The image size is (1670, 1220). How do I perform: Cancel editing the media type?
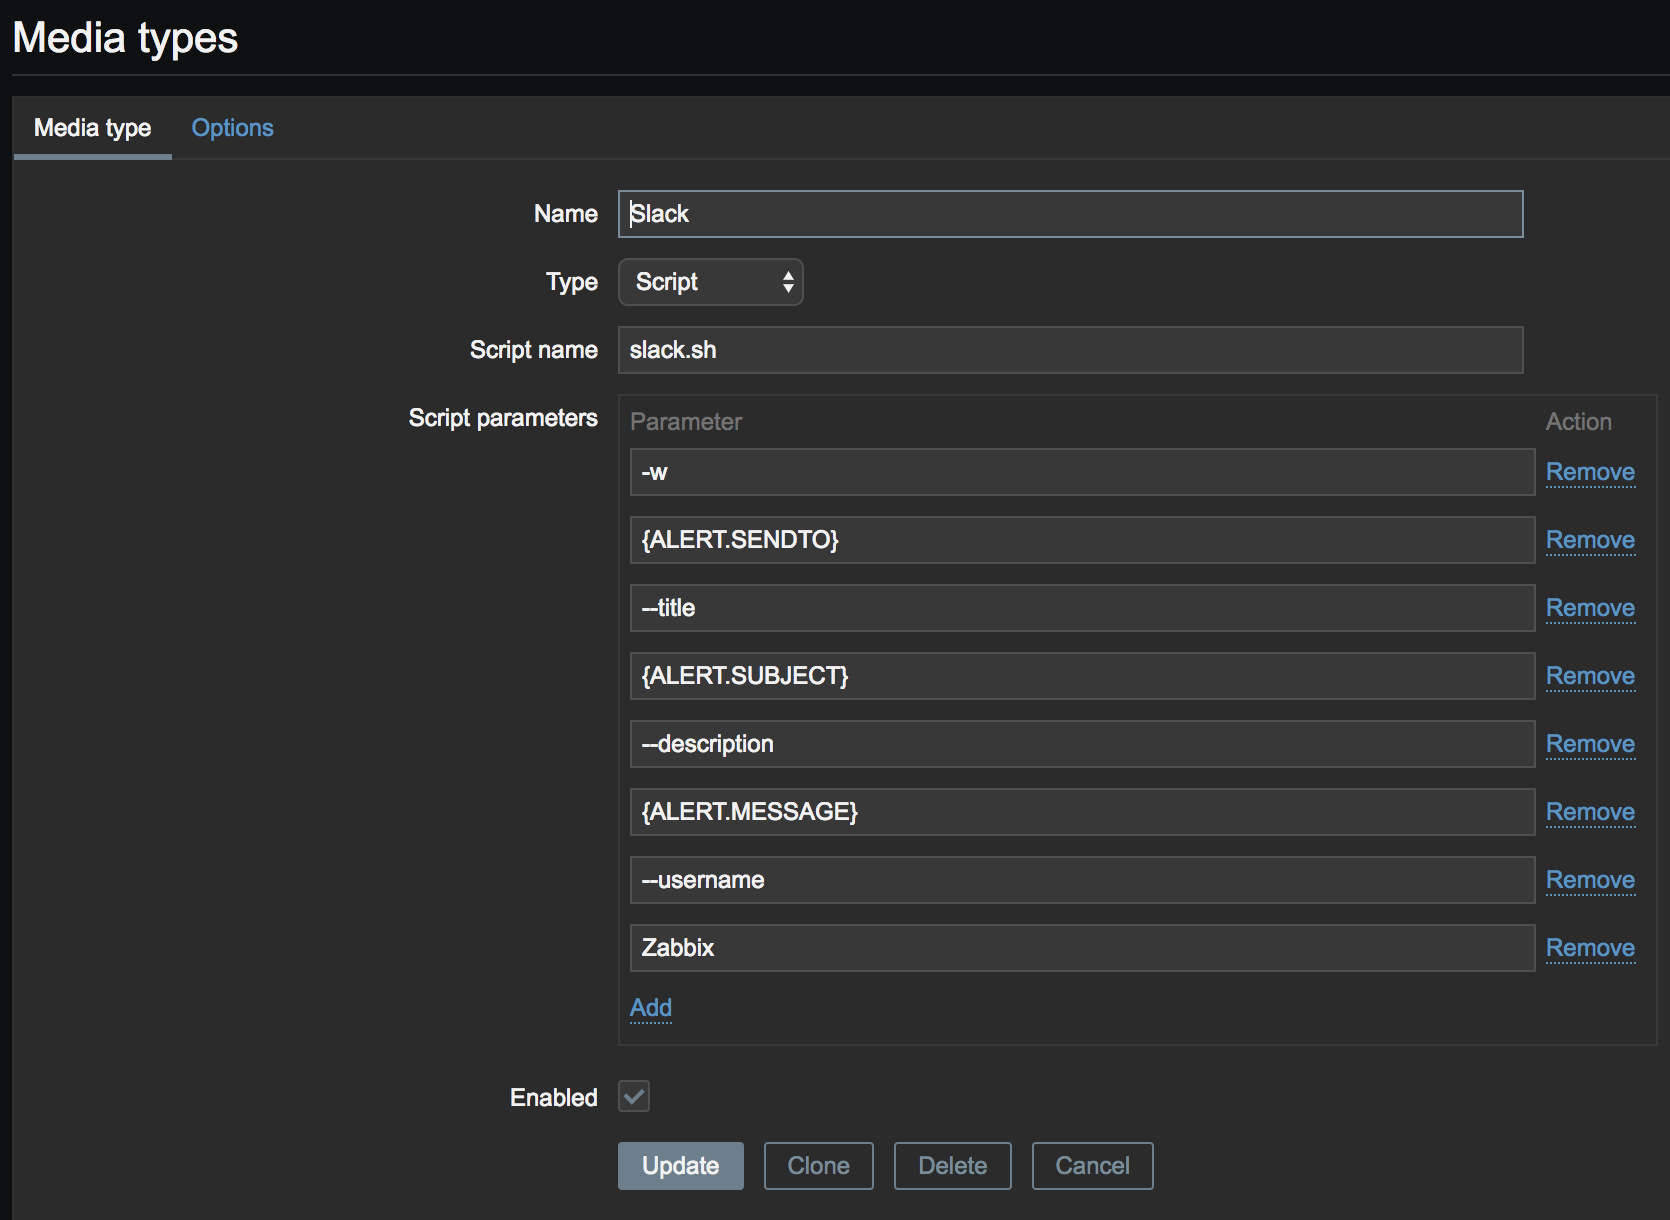point(1092,1166)
